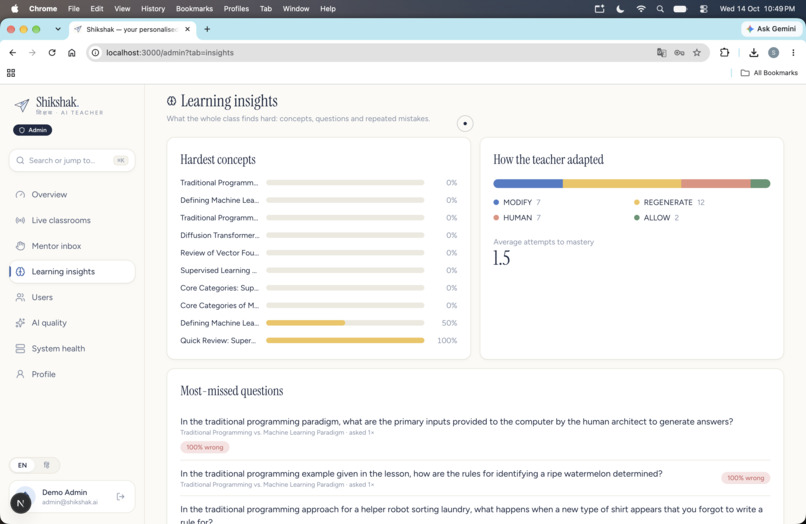
Task: Click the Admin role badge
Action: [x=32, y=130]
